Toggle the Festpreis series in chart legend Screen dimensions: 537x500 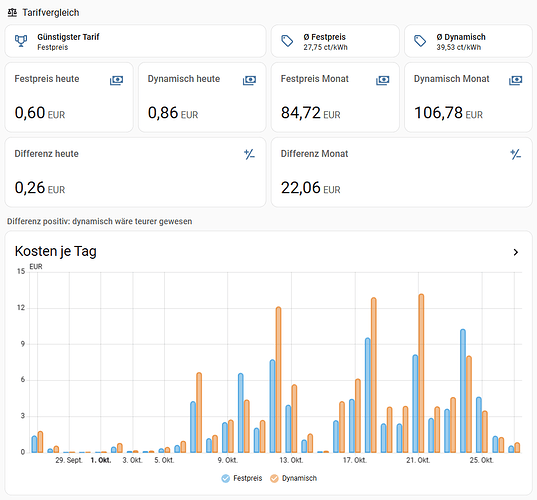tap(242, 478)
